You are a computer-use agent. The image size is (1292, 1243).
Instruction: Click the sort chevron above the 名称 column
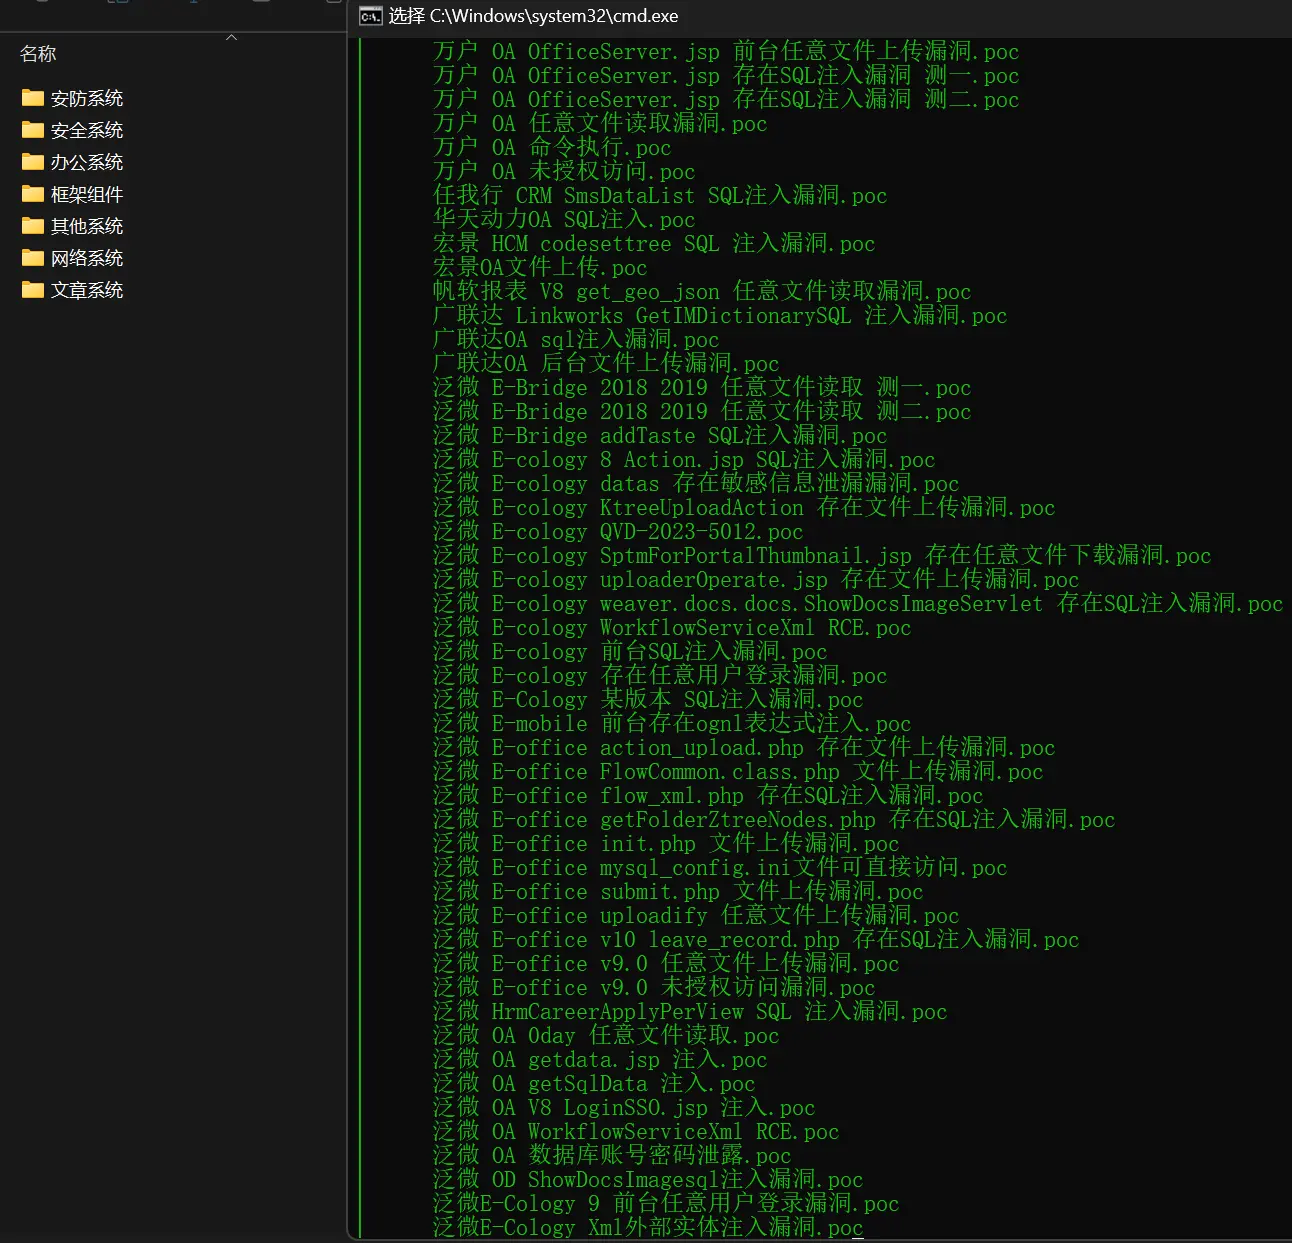click(232, 38)
